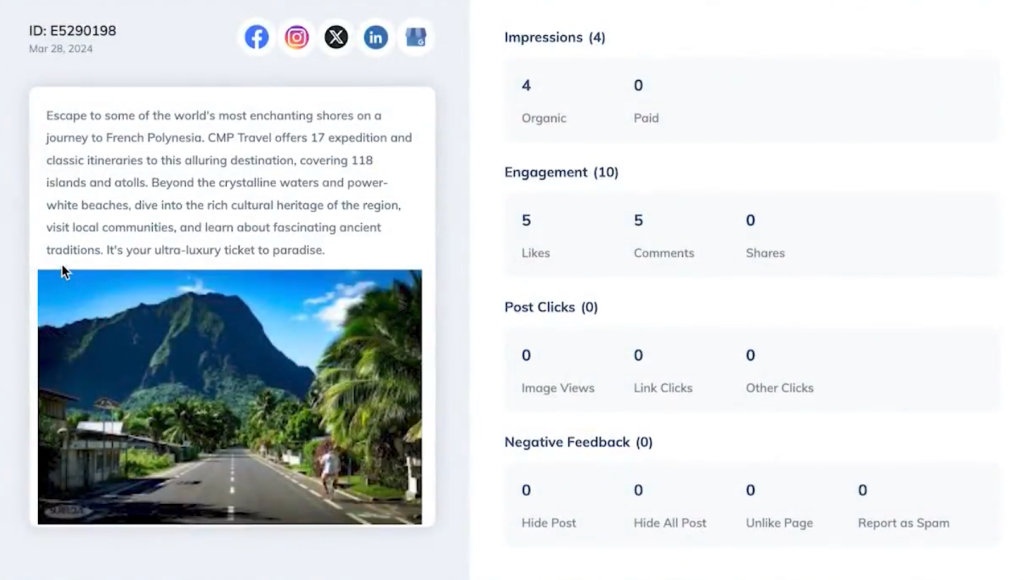Expand the Negative Feedback section
This screenshot has height=580, width=1024.
coord(578,442)
